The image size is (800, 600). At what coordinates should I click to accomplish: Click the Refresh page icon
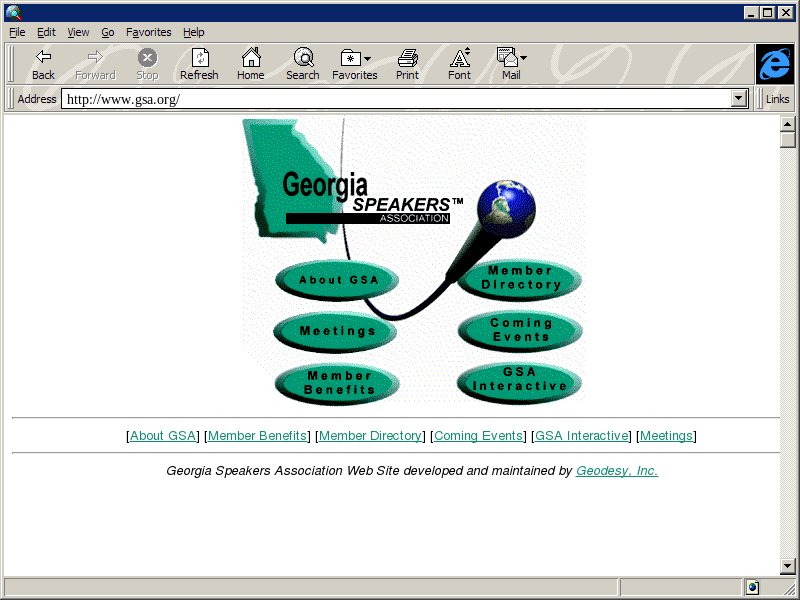pyautogui.click(x=199, y=64)
